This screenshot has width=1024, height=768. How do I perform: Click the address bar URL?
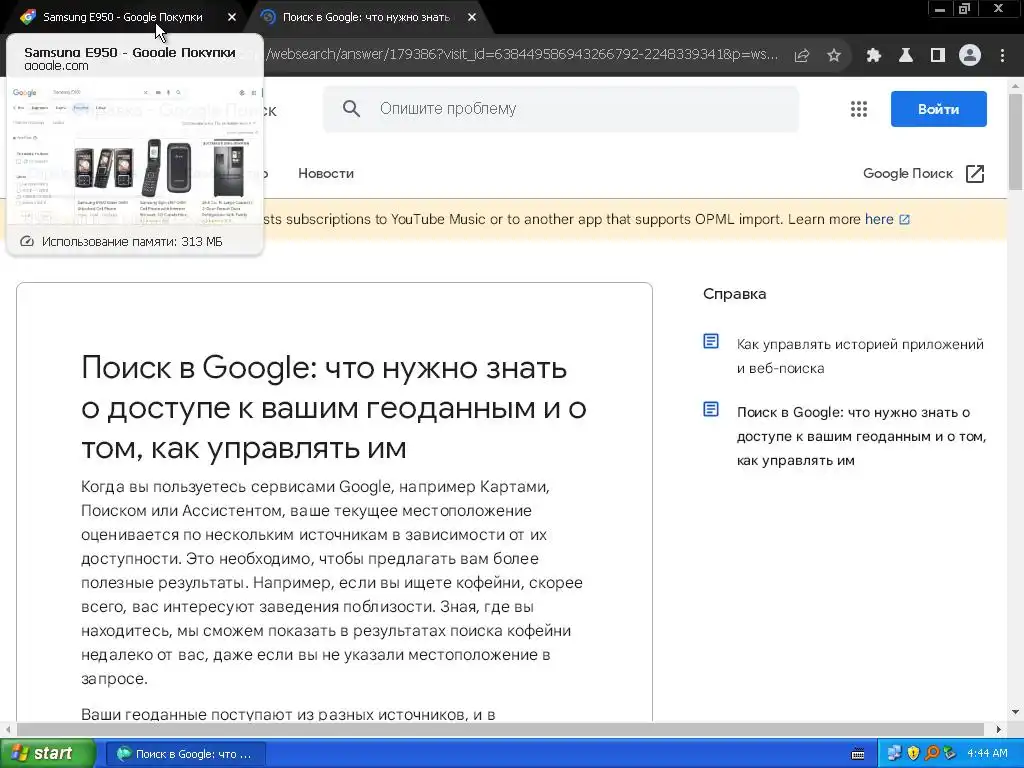522,54
